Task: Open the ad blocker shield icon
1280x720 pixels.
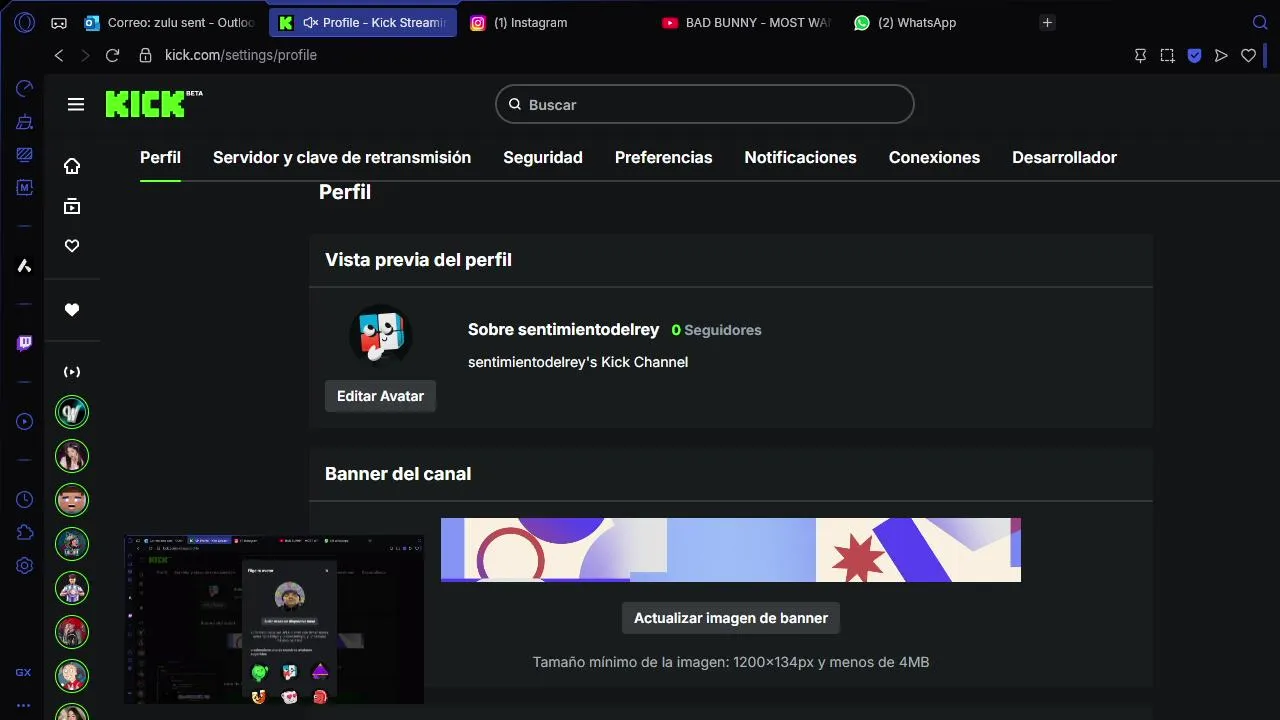Action: pos(1194,56)
